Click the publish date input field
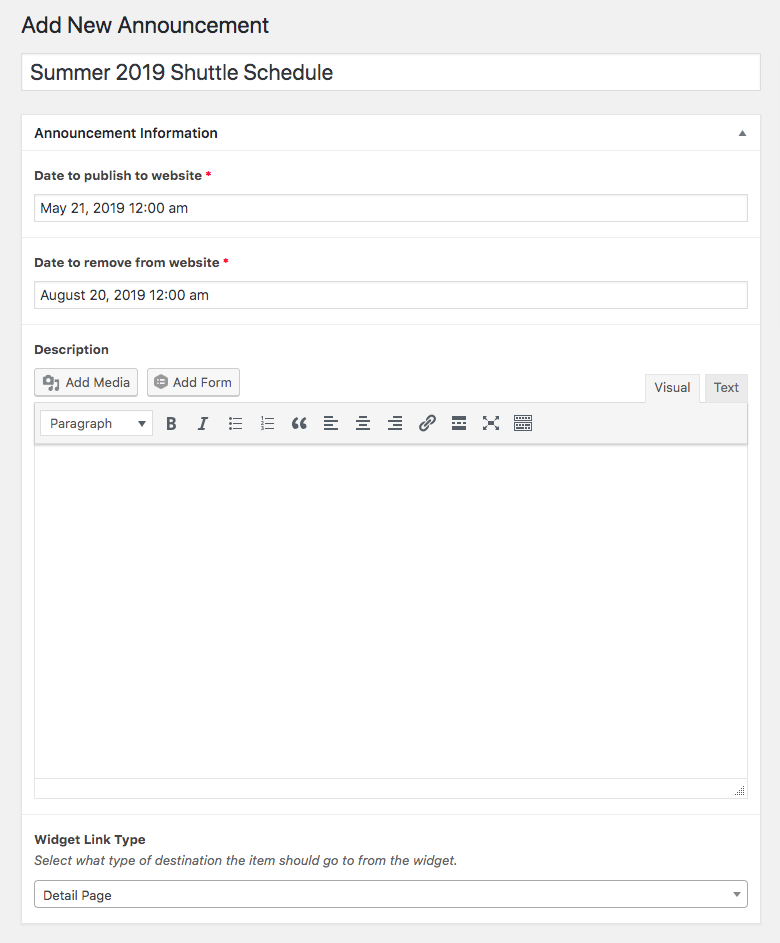 (391, 208)
